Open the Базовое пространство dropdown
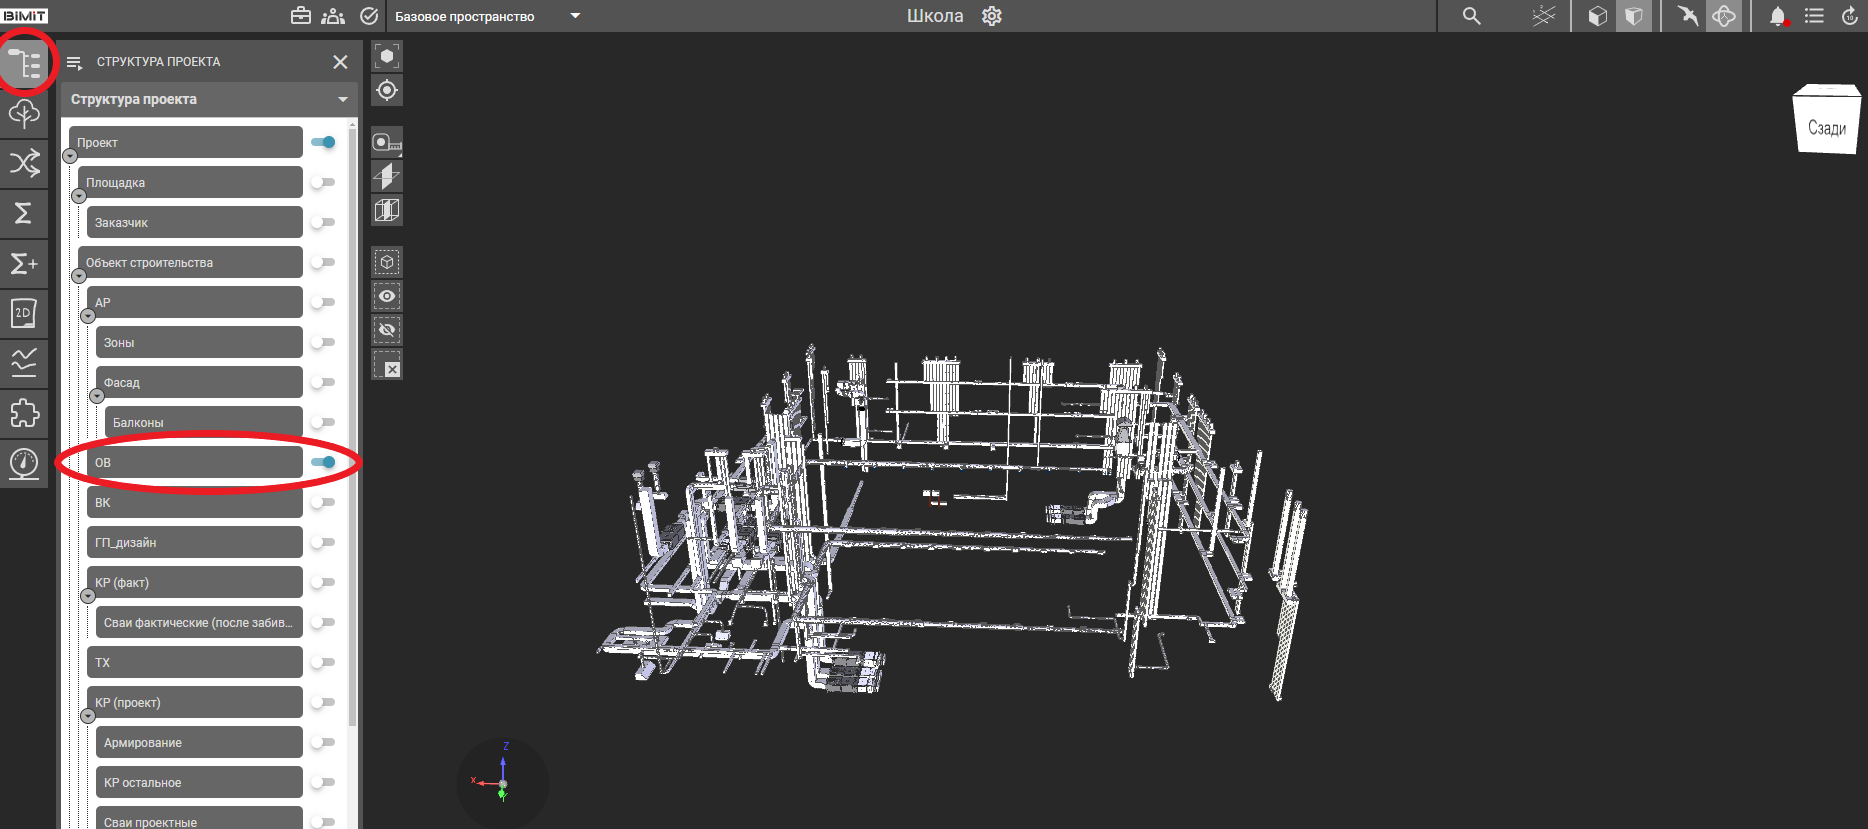 click(x=575, y=16)
